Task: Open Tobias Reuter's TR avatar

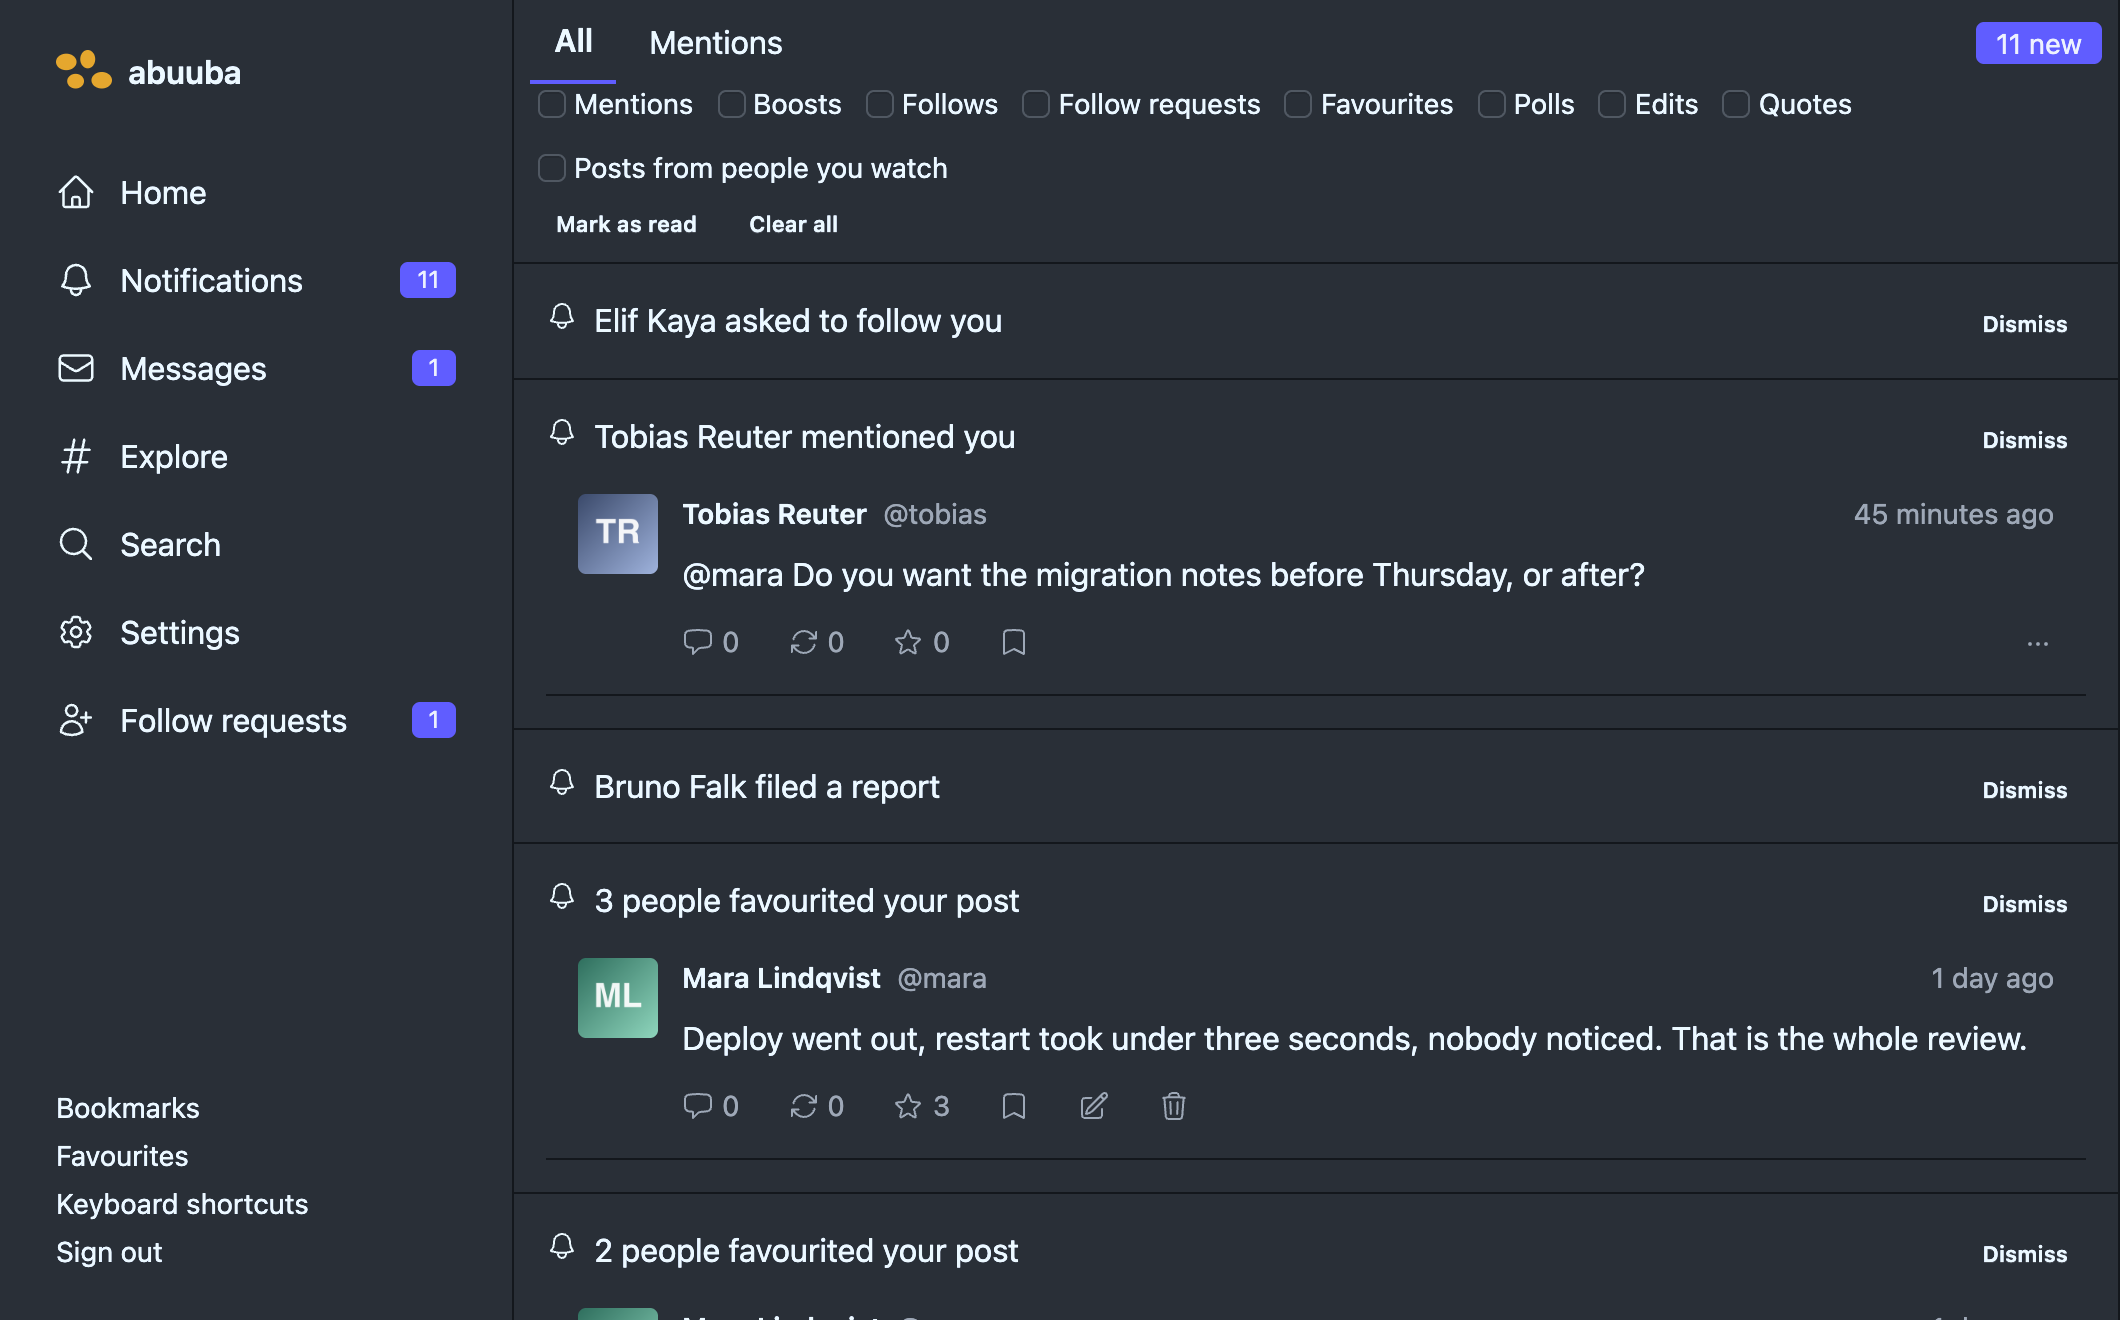Action: tap(618, 533)
